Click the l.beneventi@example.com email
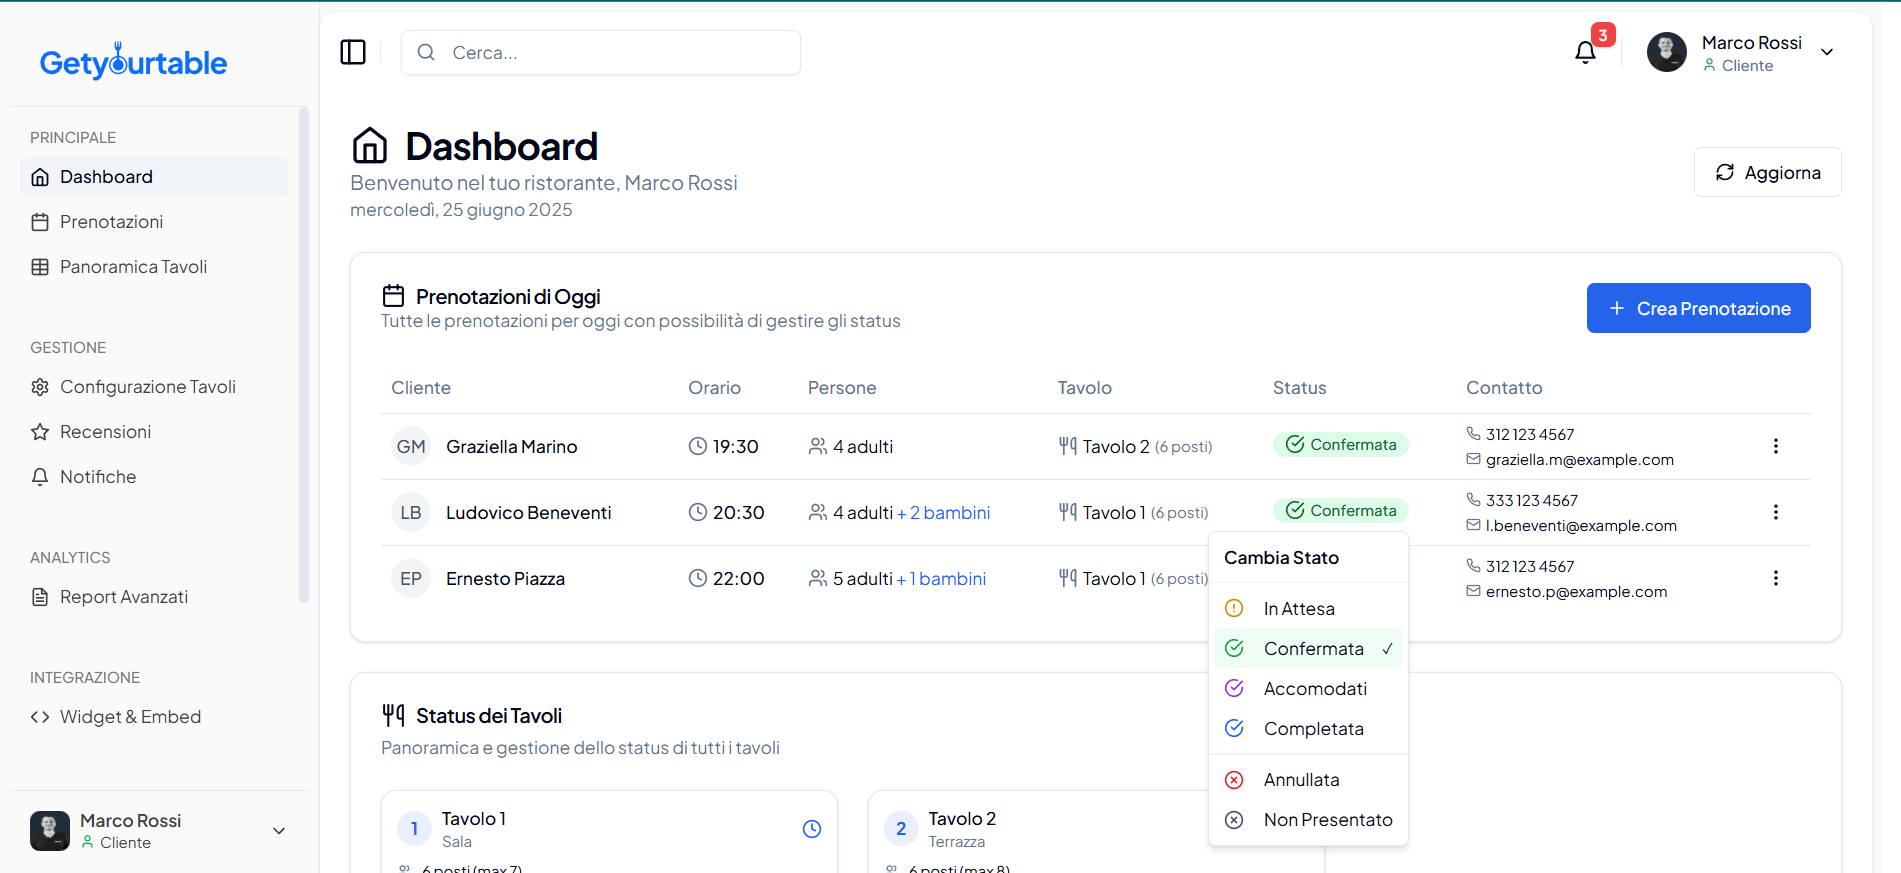This screenshot has height=873, width=1901. tap(1581, 525)
